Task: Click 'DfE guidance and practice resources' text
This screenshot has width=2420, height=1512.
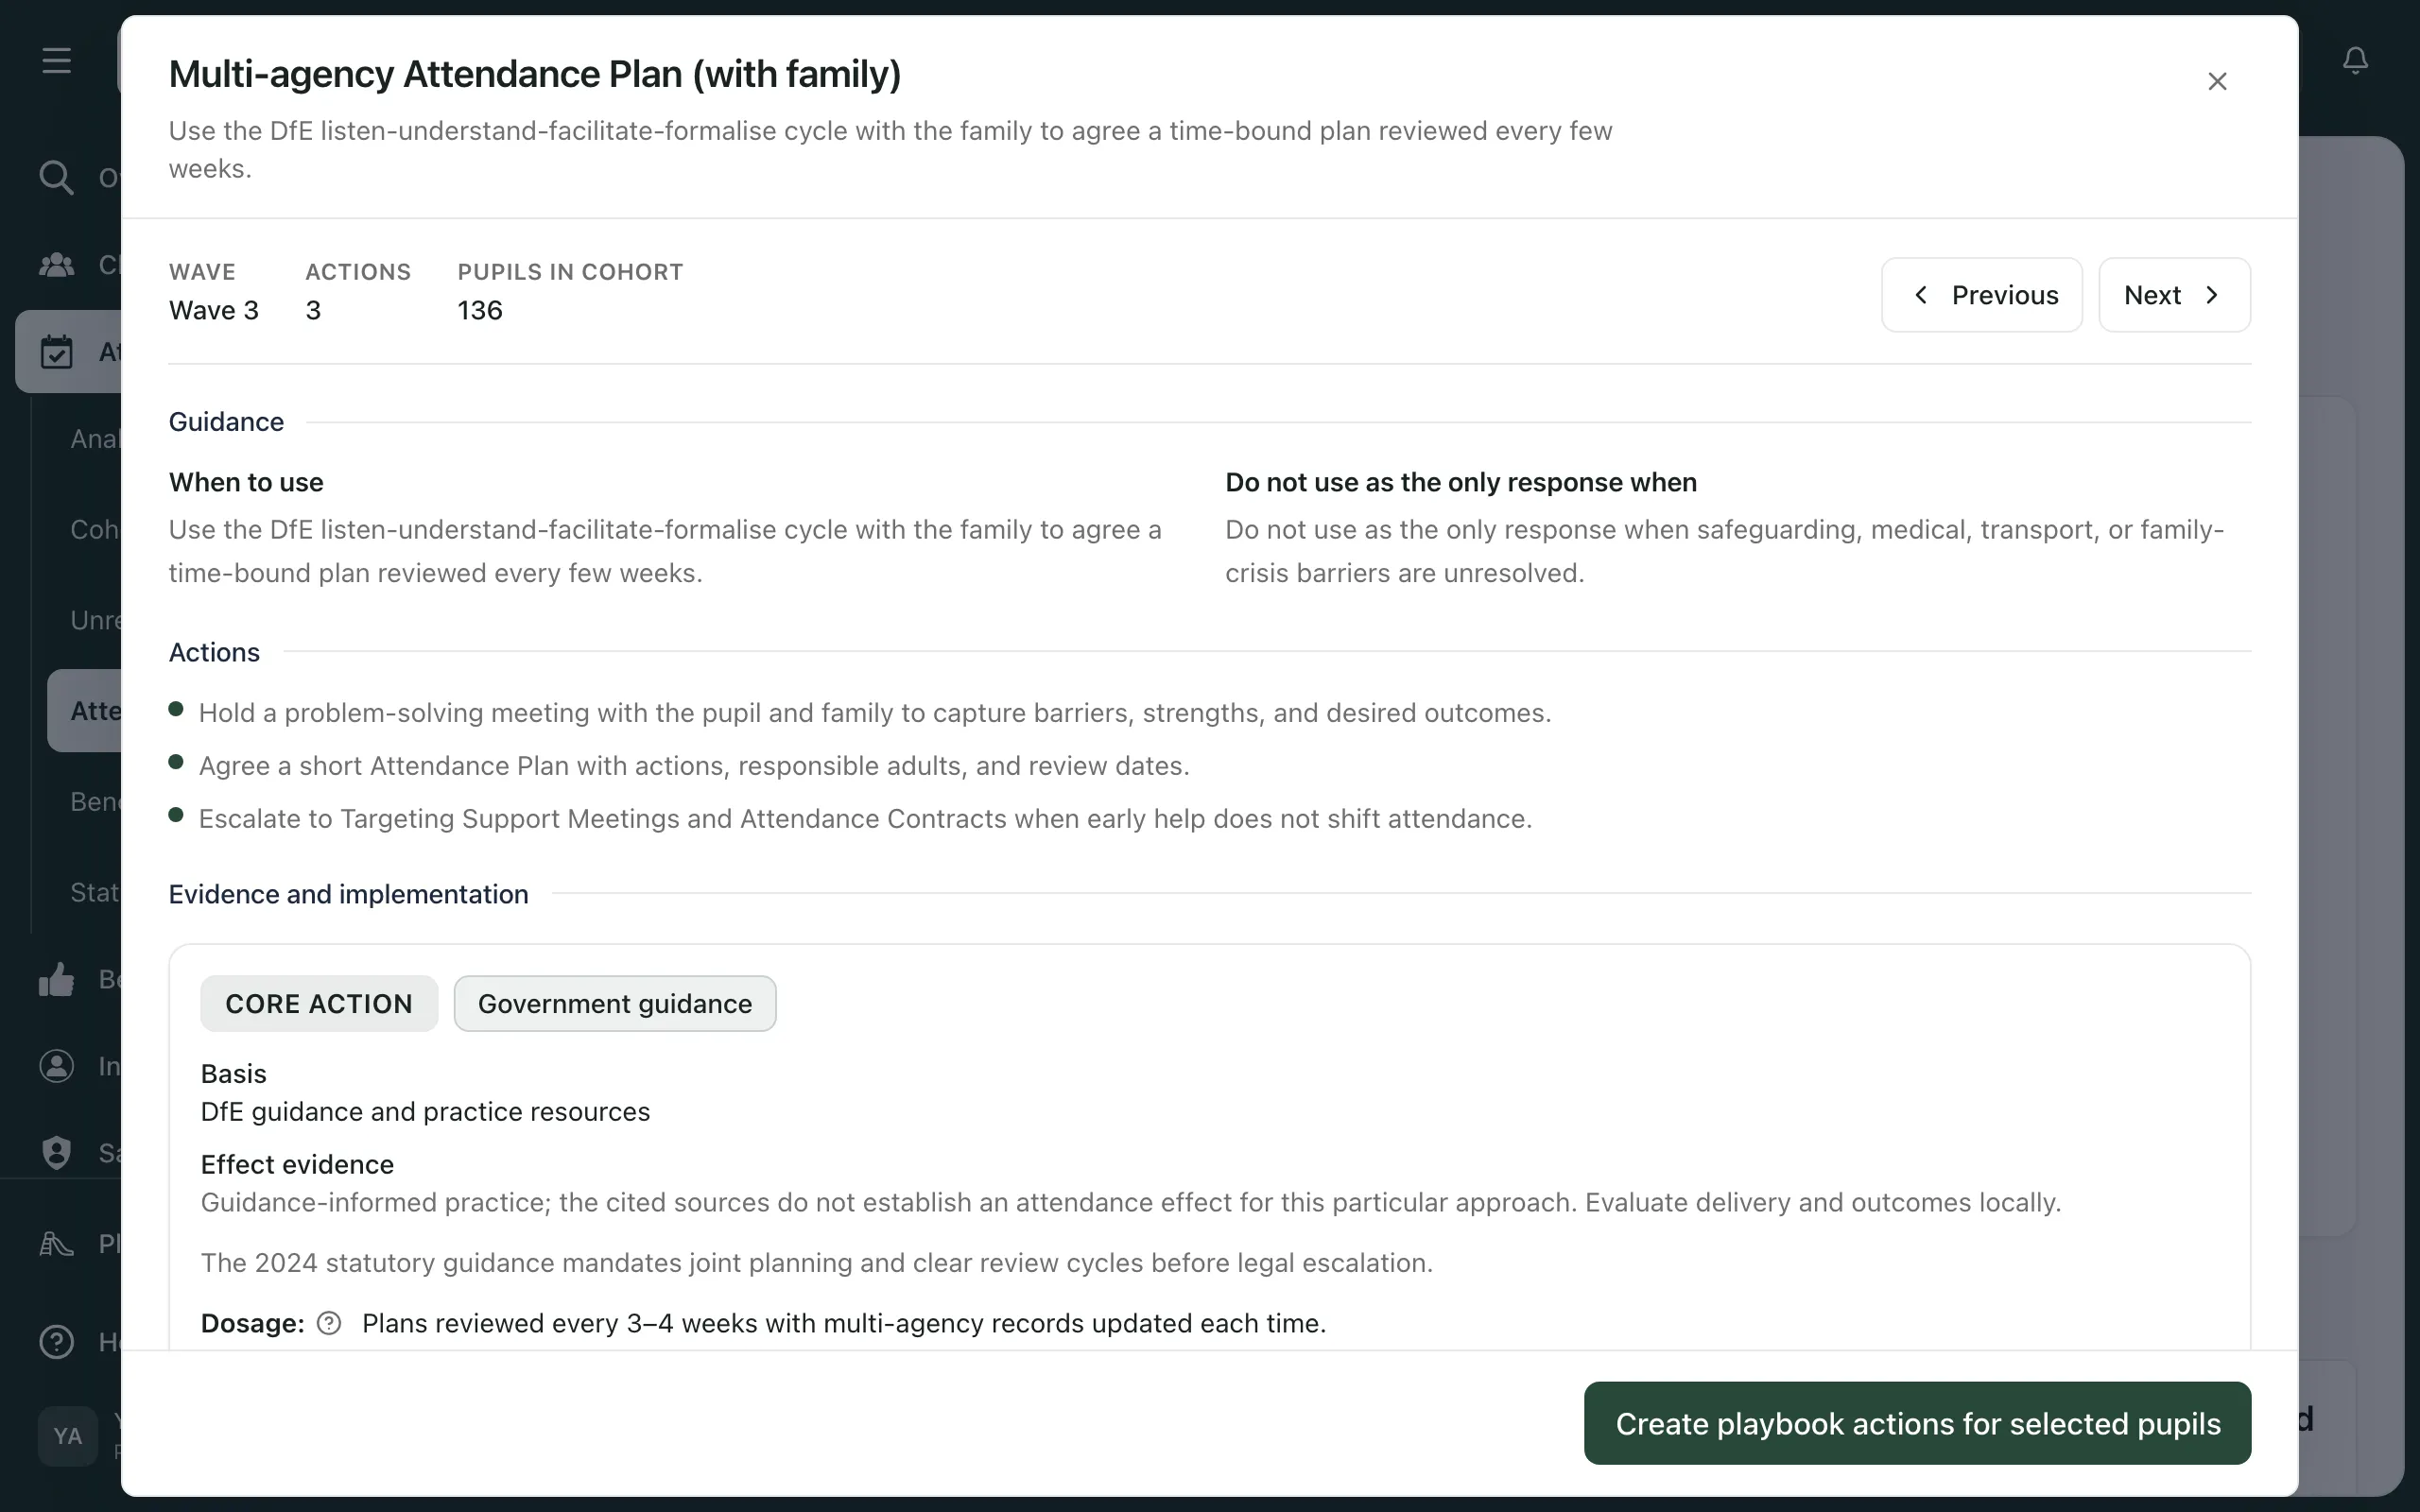Action: click(425, 1112)
